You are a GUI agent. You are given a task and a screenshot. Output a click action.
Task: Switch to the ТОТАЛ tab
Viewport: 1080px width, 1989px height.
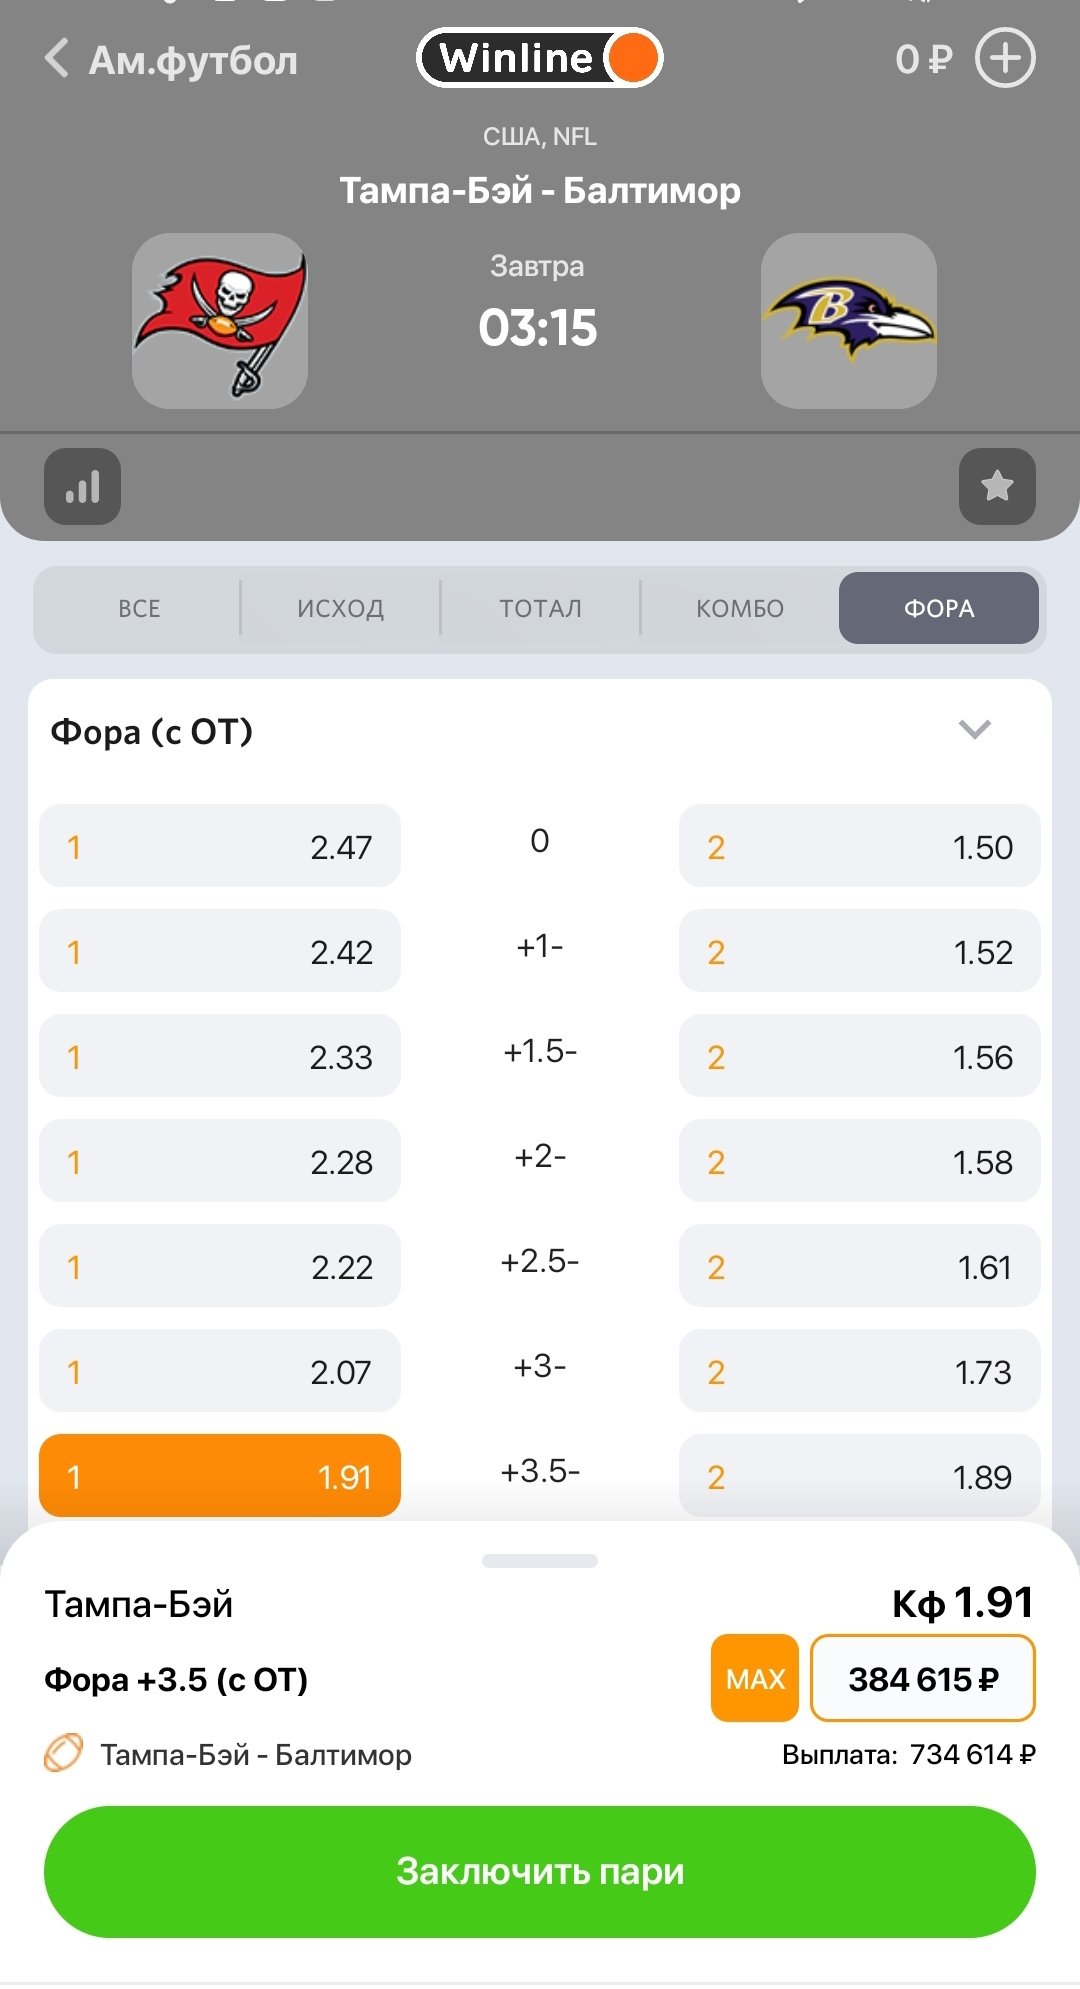point(540,608)
